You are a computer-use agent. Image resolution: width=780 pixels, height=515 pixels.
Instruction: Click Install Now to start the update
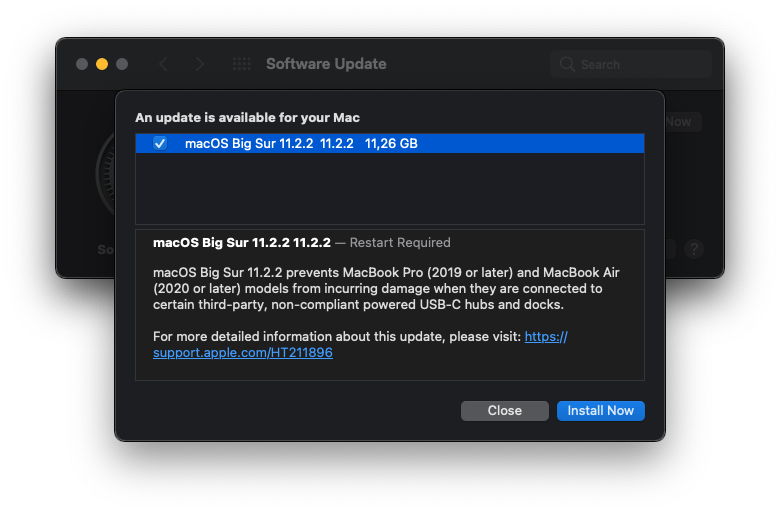pos(600,411)
